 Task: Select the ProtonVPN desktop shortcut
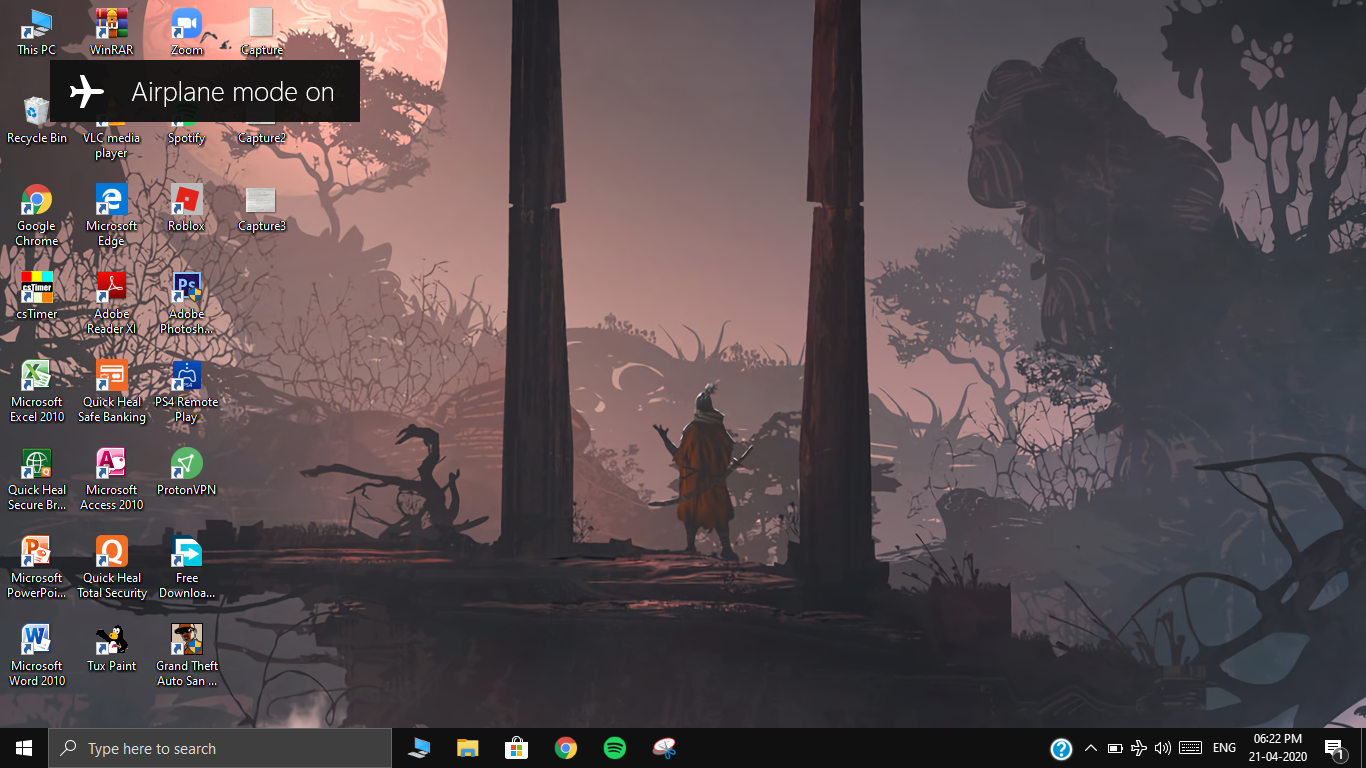[186, 472]
